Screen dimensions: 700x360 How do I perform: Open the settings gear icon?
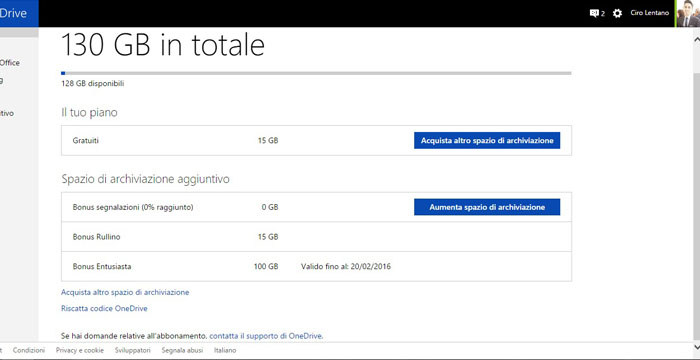click(617, 13)
